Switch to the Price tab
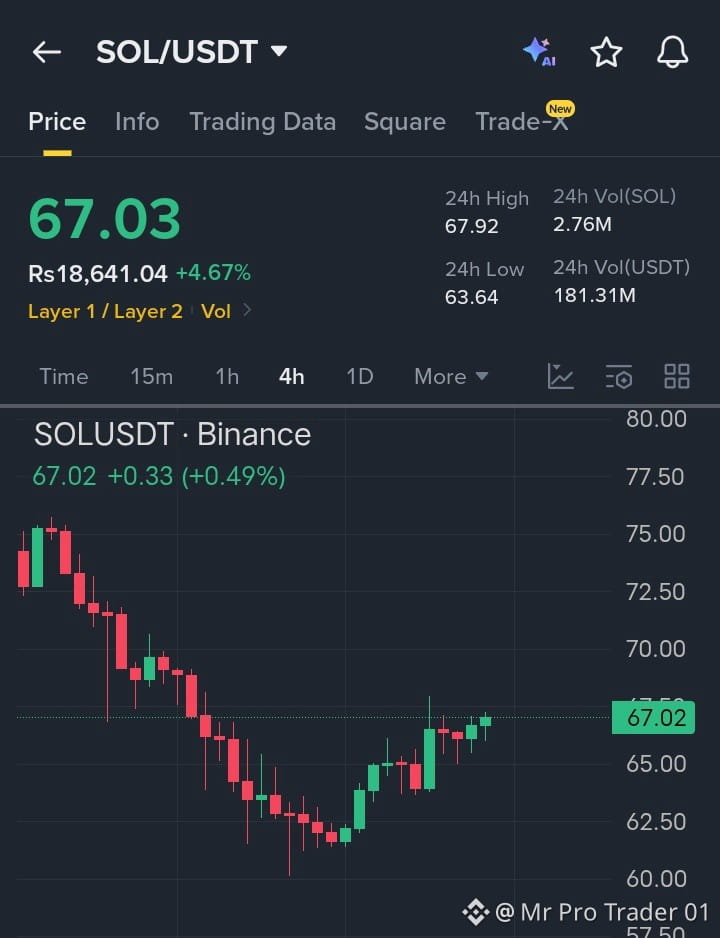Image resolution: width=720 pixels, height=938 pixels. click(57, 122)
